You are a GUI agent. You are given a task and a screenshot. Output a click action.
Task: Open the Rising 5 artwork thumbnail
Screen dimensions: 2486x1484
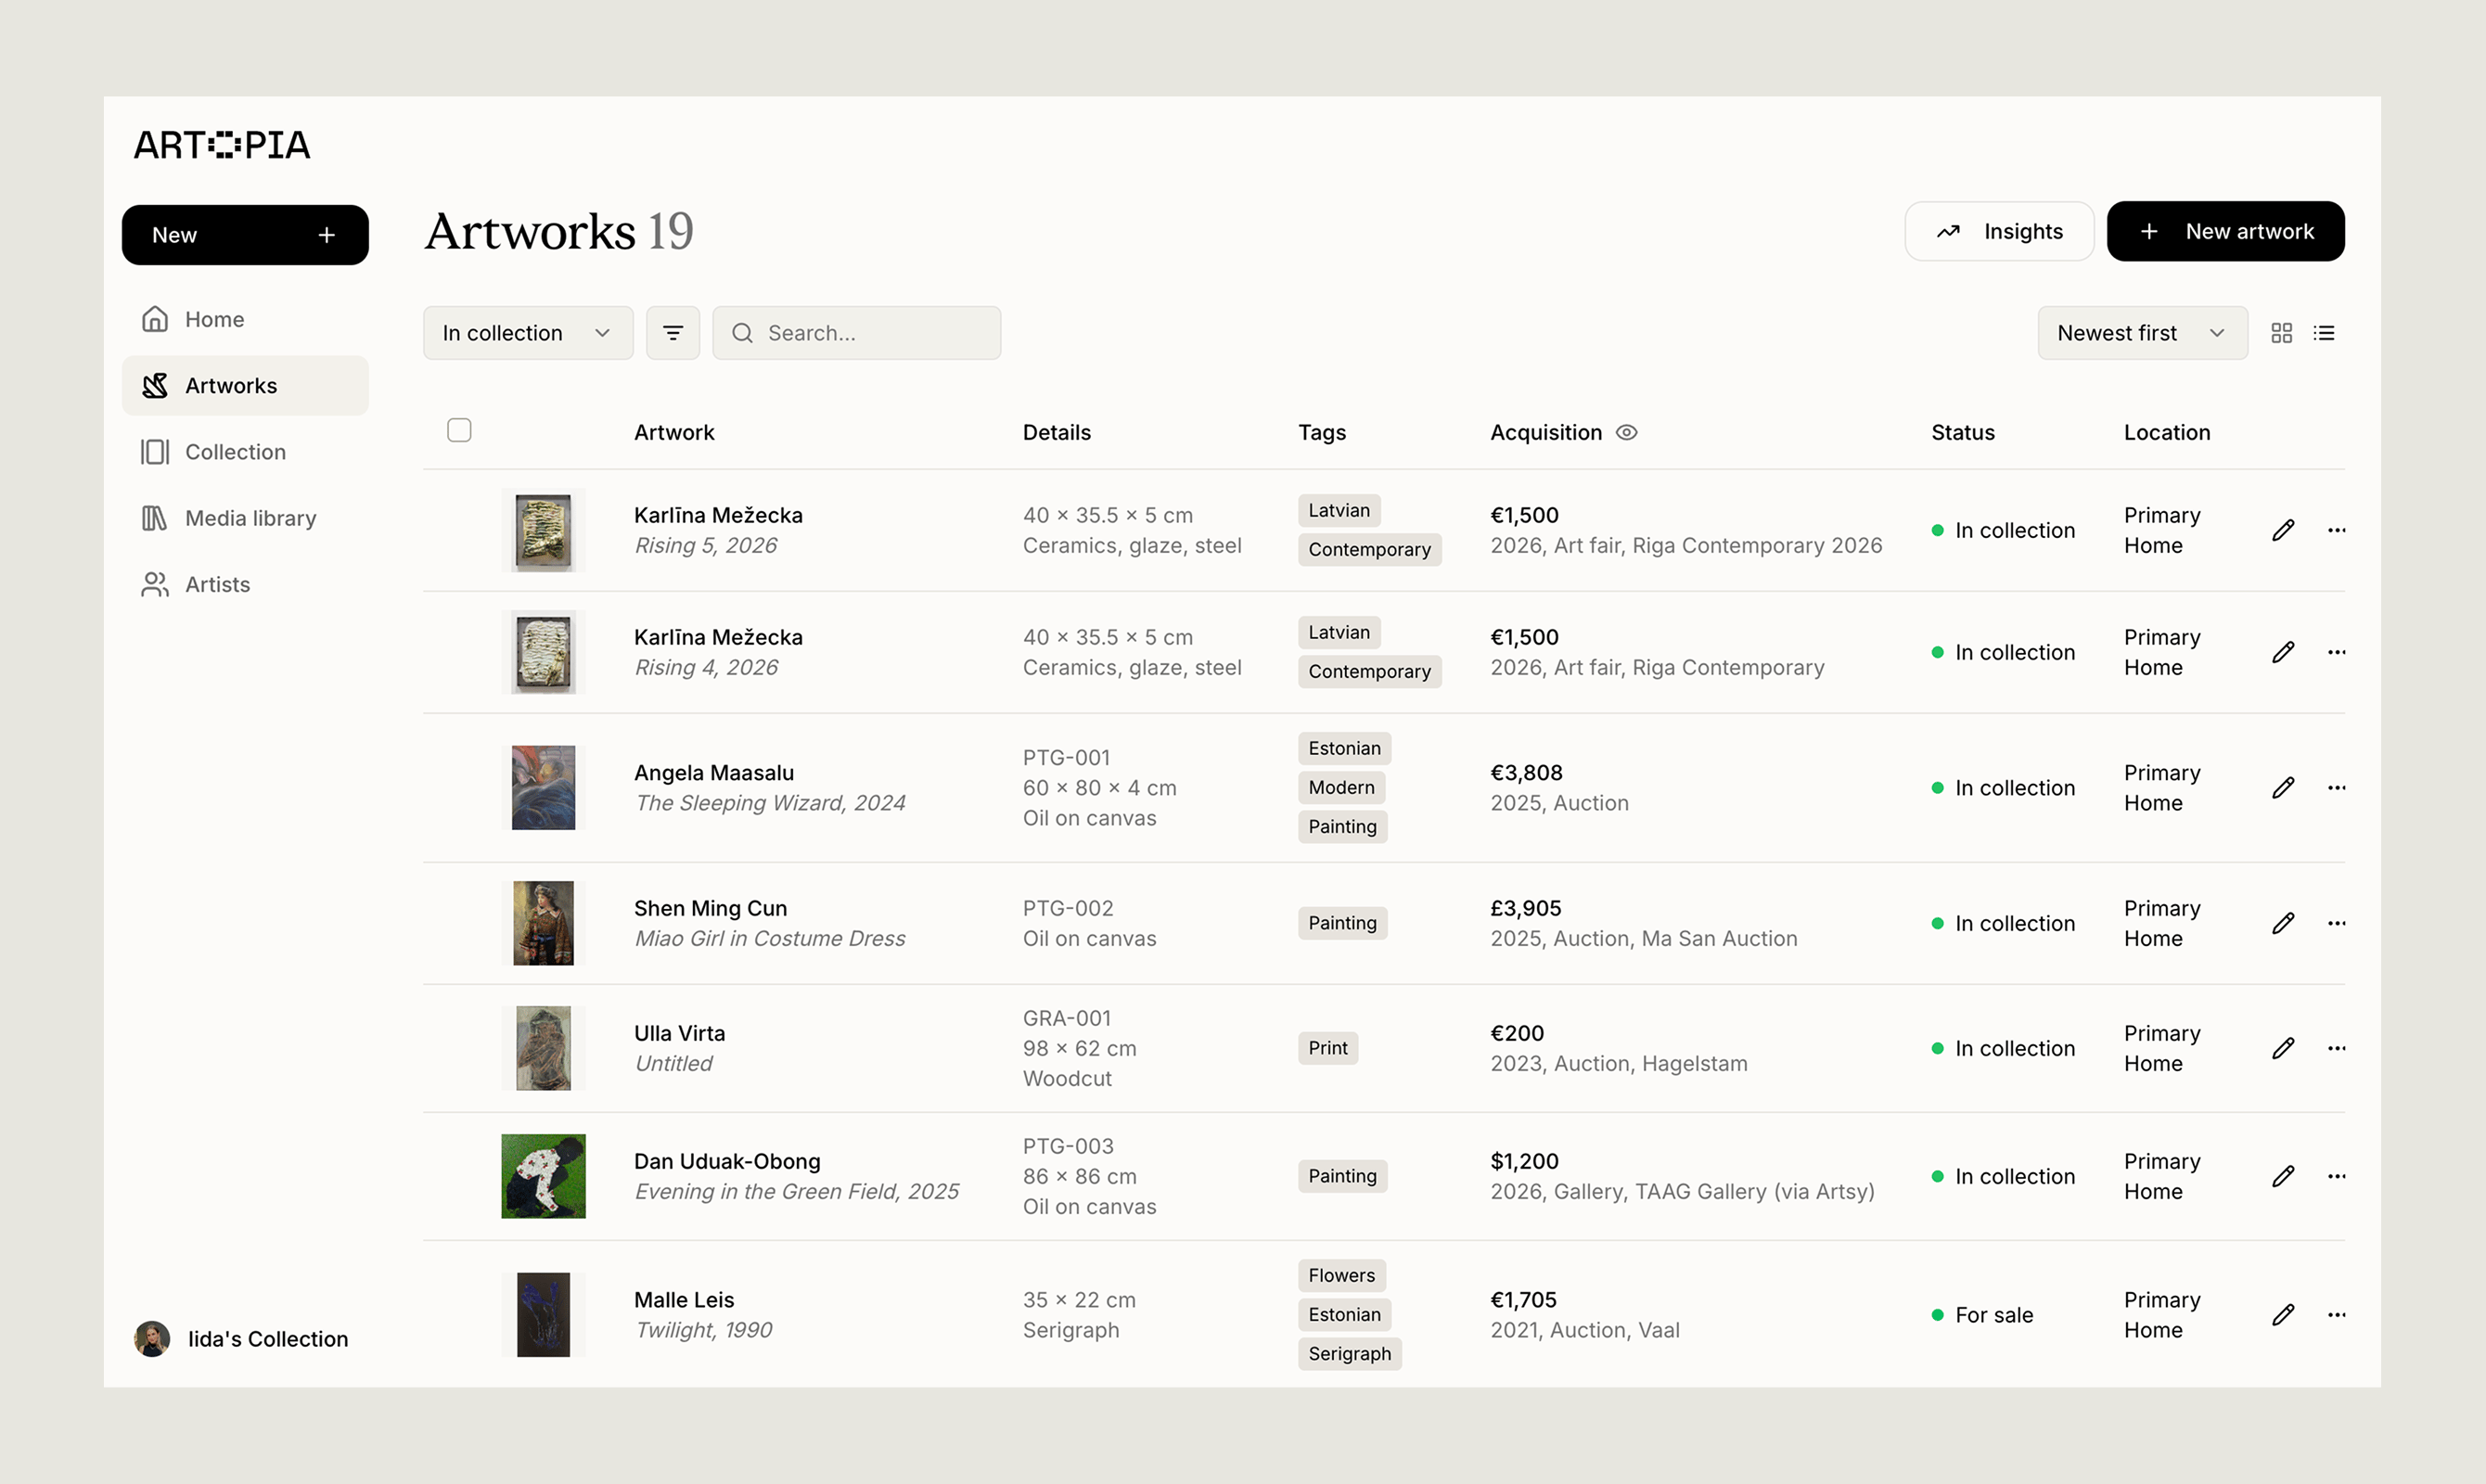tap(543, 530)
